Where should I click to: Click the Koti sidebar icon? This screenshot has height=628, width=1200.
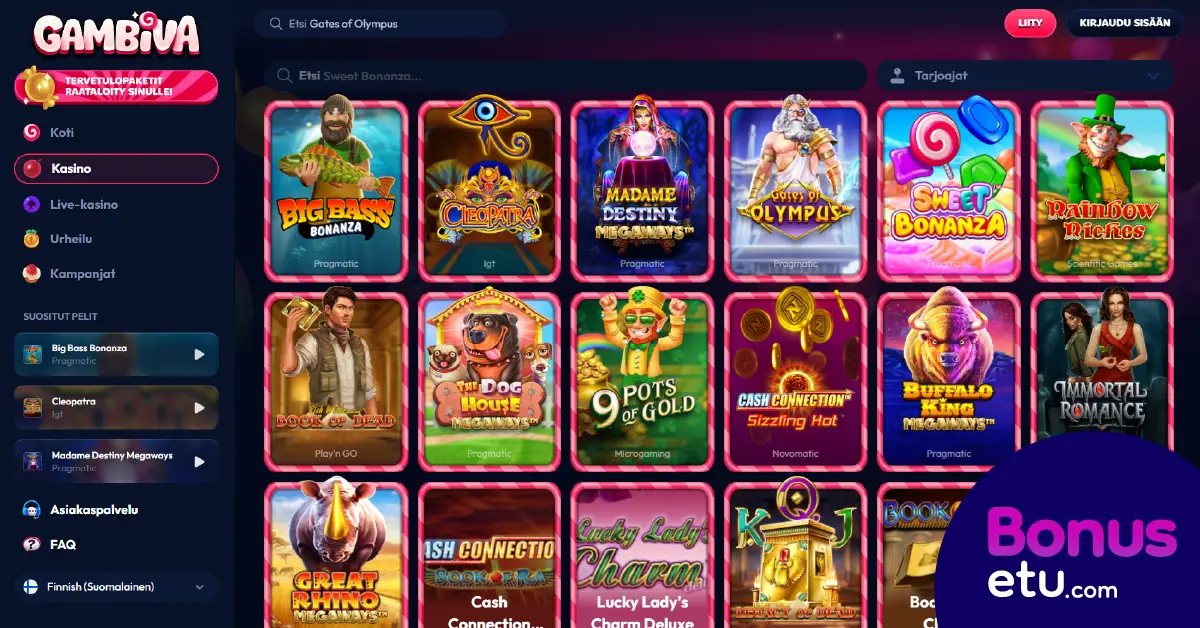point(32,132)
